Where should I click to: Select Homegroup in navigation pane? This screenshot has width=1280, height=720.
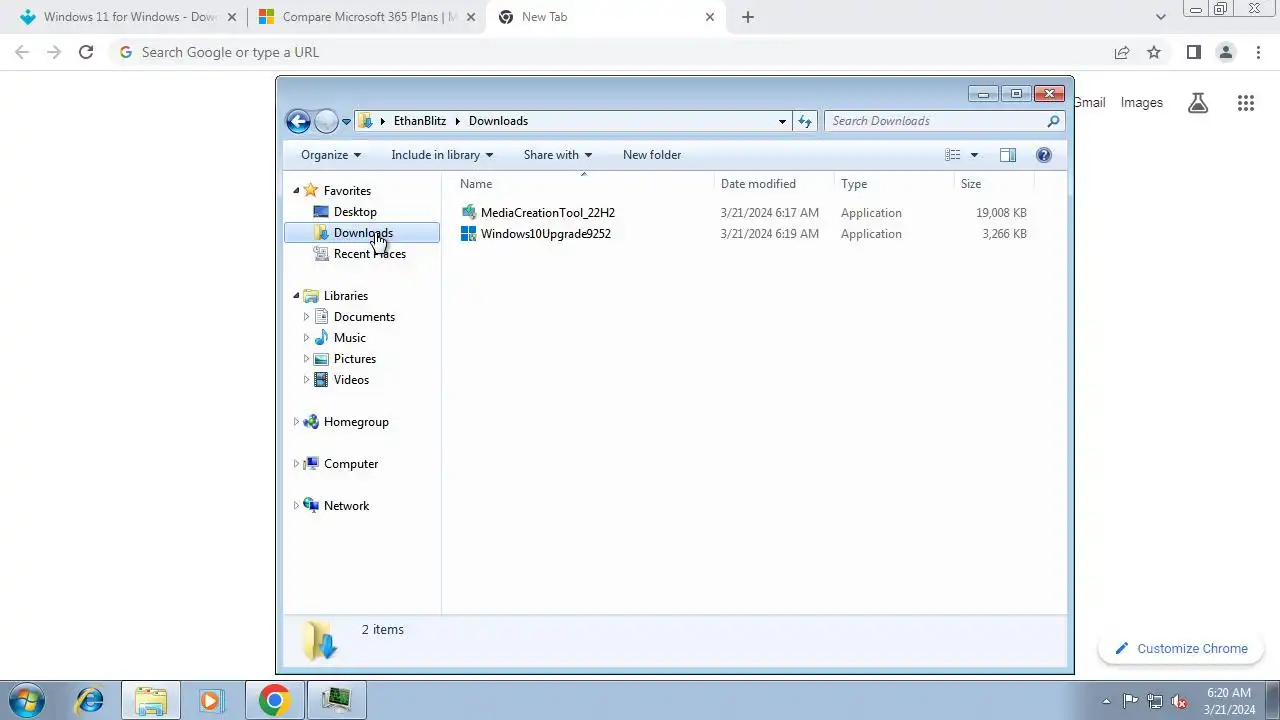coord(356,422)
